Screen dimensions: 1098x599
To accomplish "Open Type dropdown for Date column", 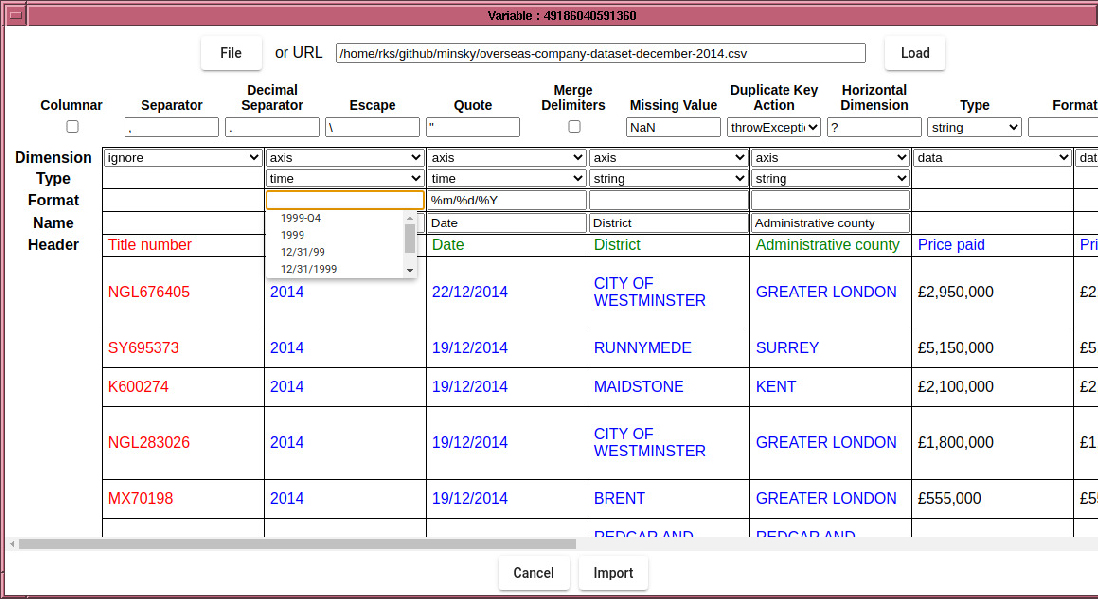I will (x=507, y=179).
